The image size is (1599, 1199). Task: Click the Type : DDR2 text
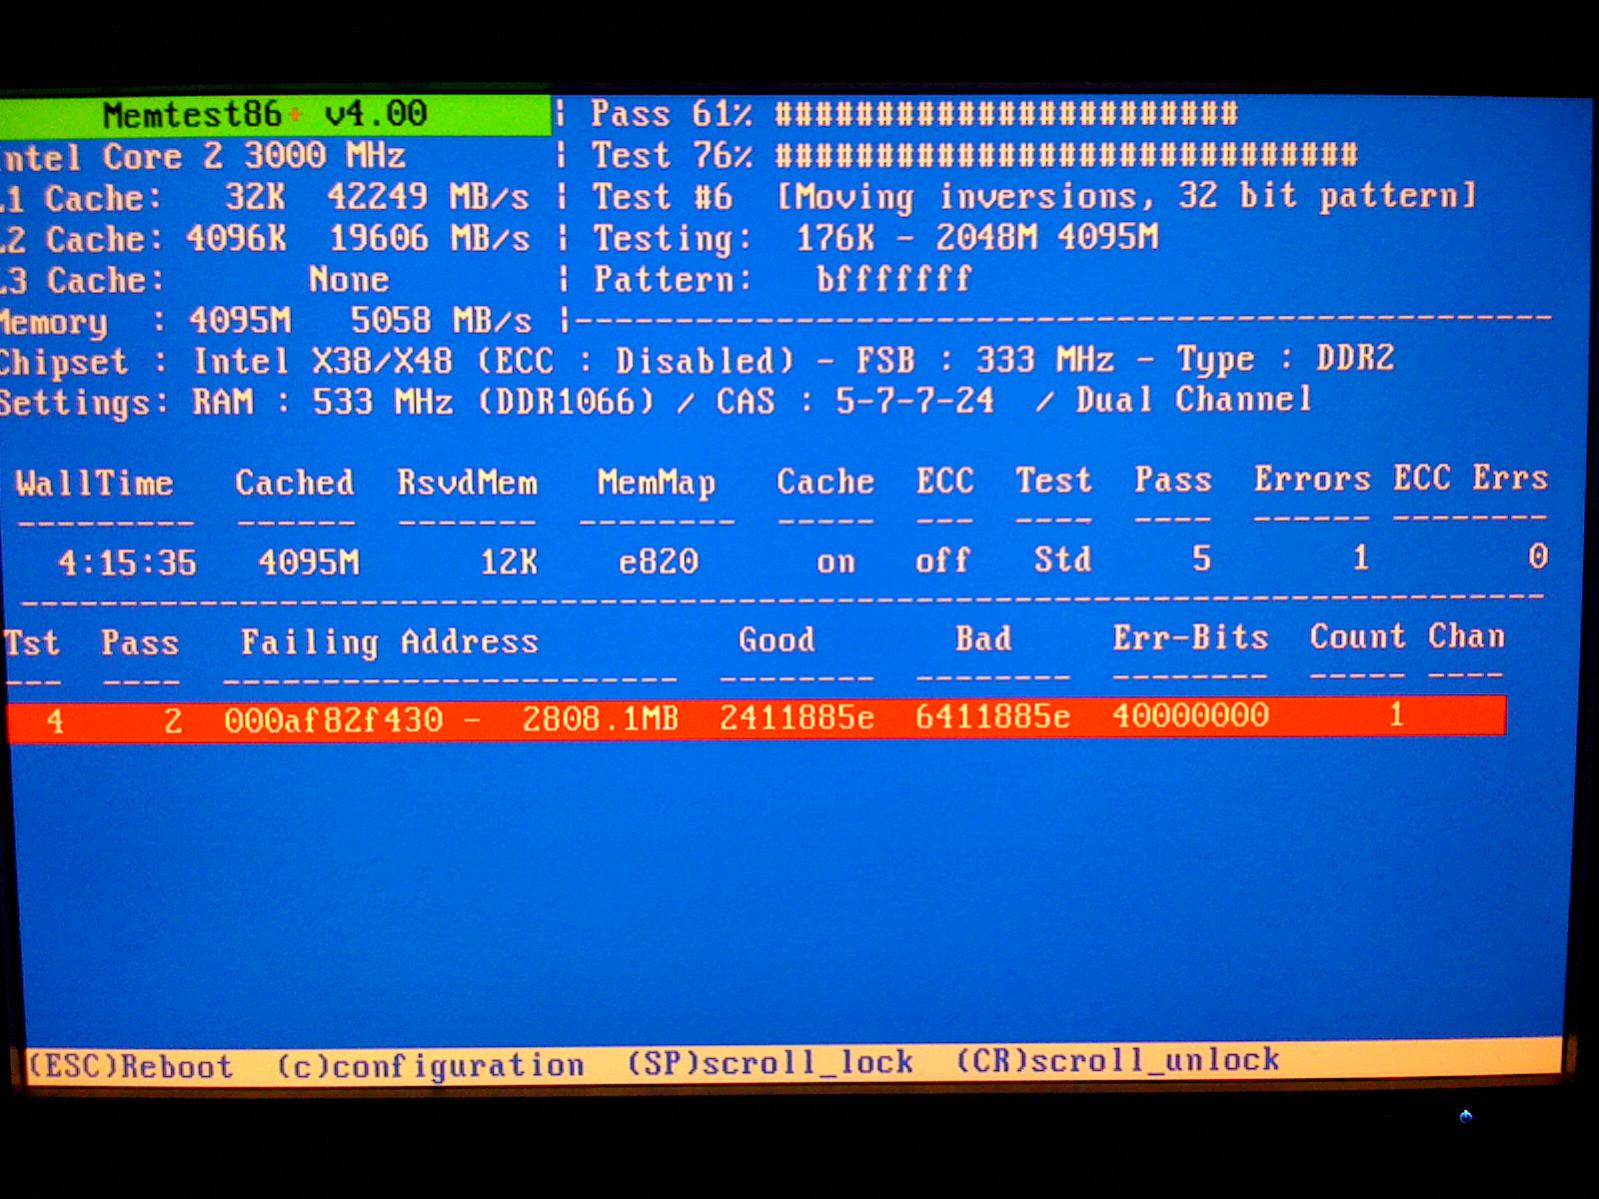point(1285,358)
